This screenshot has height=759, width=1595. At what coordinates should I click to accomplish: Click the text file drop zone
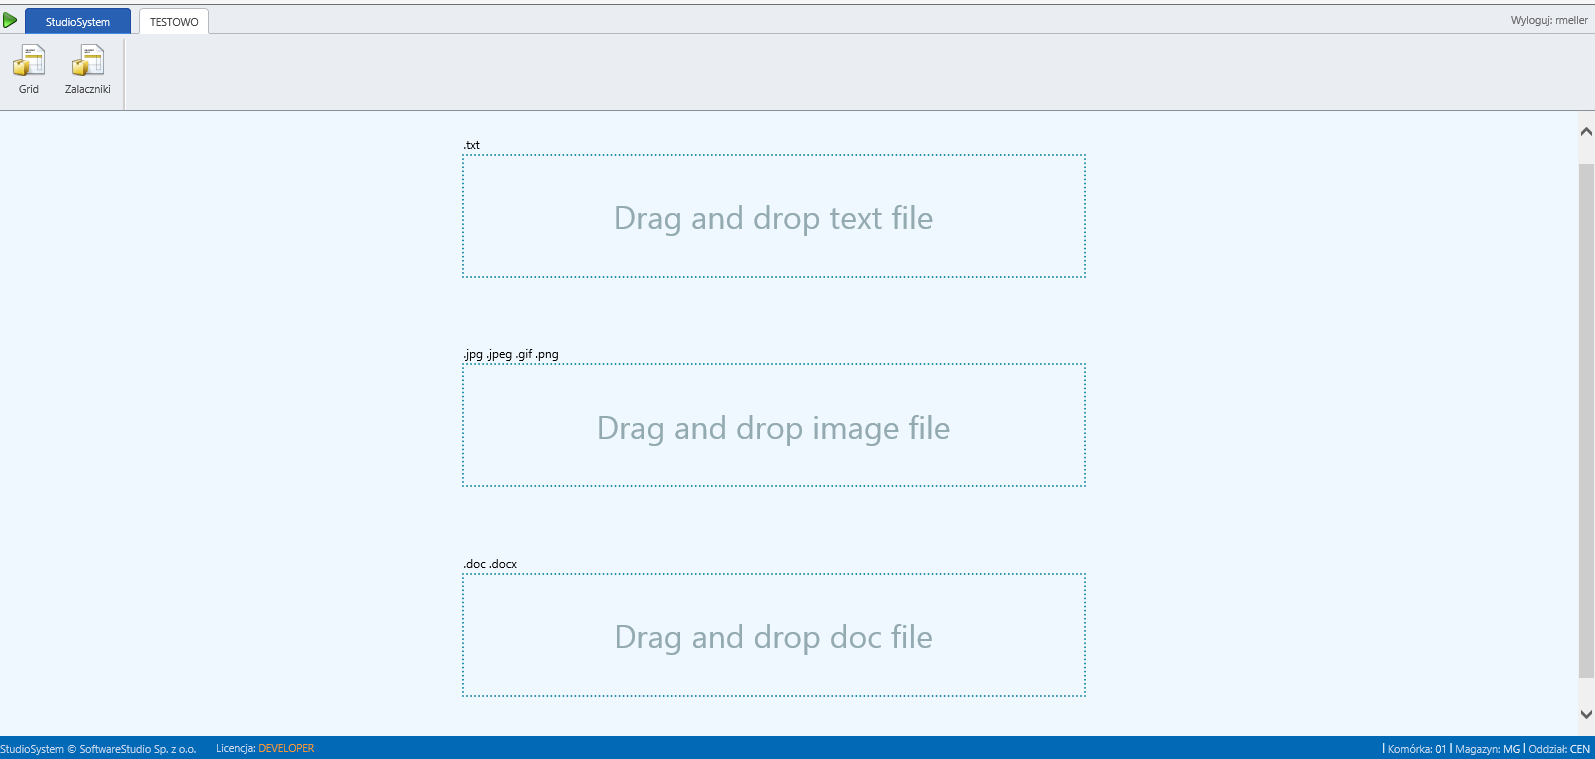(774, 216)
